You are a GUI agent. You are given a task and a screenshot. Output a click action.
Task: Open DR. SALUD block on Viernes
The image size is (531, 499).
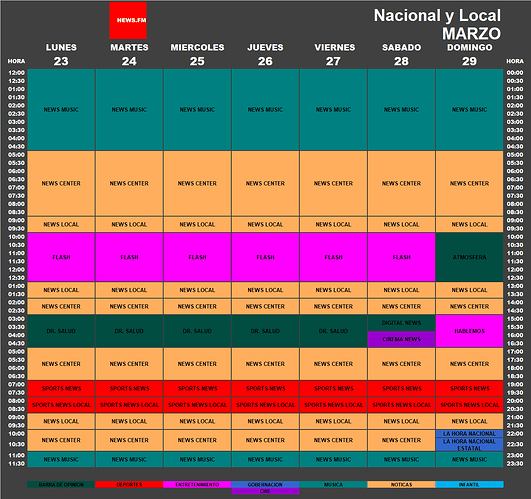click(x=333, y=331)
